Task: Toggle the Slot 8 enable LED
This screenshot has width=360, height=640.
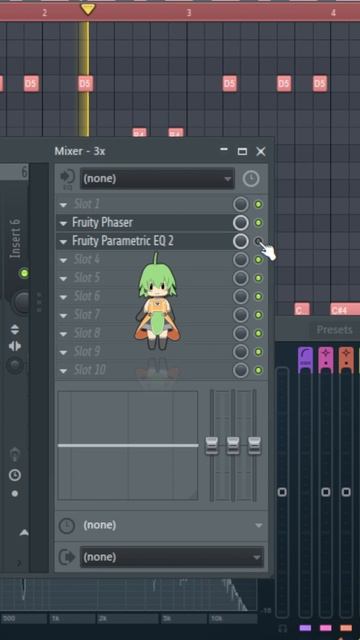Action: point(258,333)
